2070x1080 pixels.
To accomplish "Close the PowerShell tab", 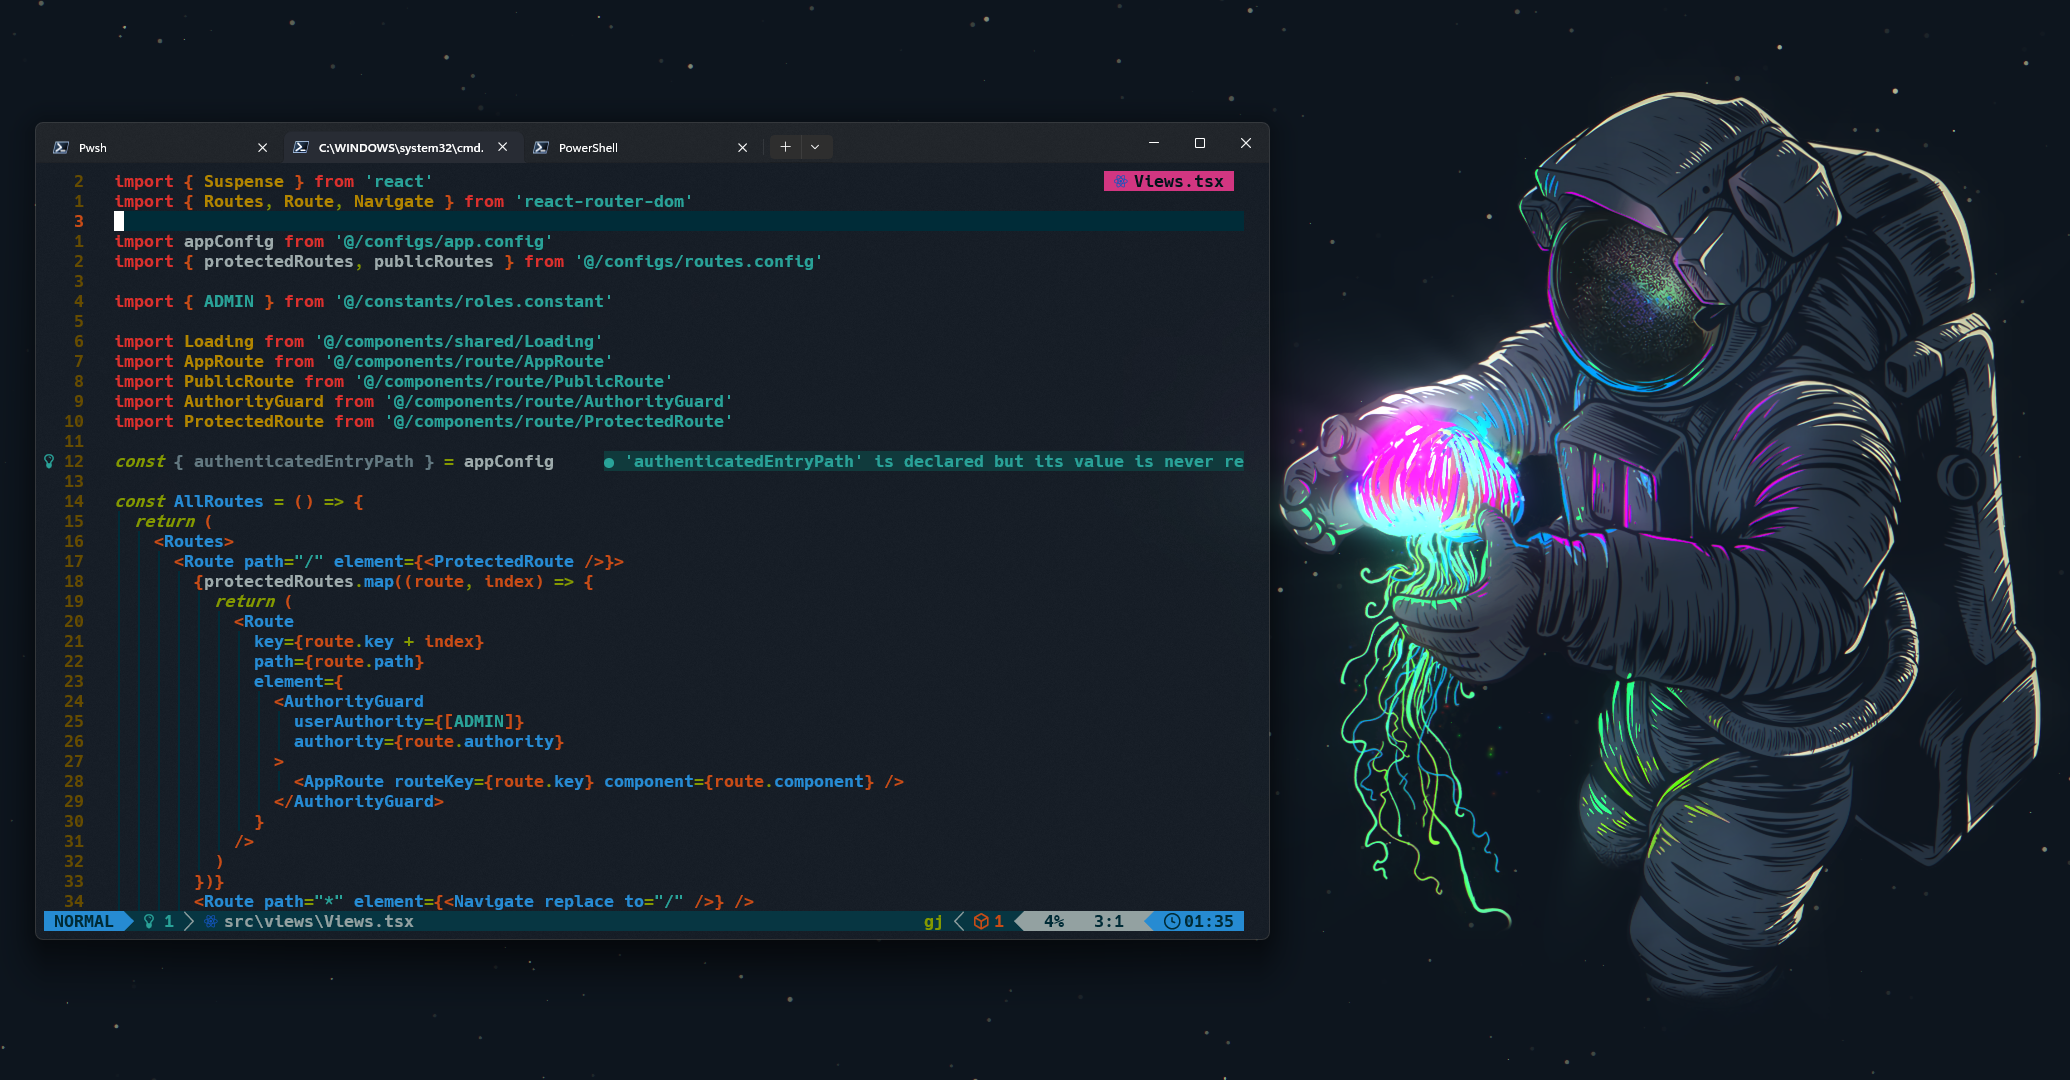I will pos(742,147).
